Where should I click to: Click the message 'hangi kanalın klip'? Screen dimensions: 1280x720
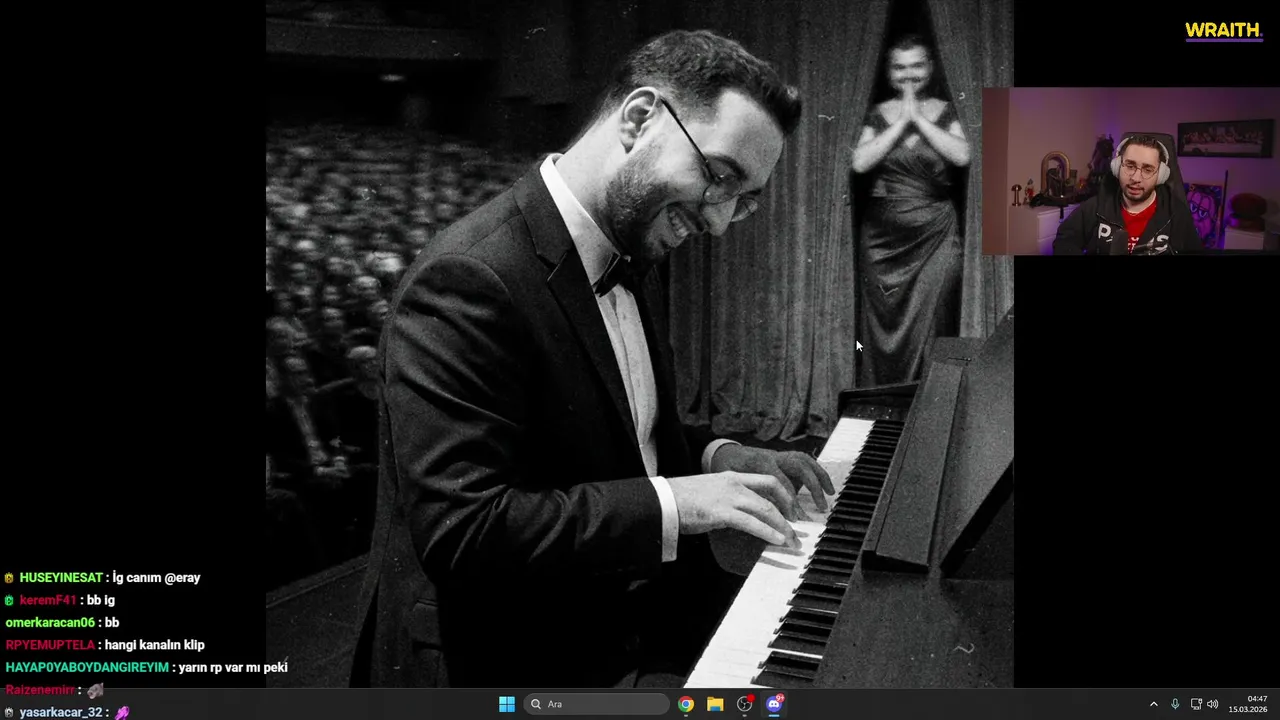pos(155,645)
